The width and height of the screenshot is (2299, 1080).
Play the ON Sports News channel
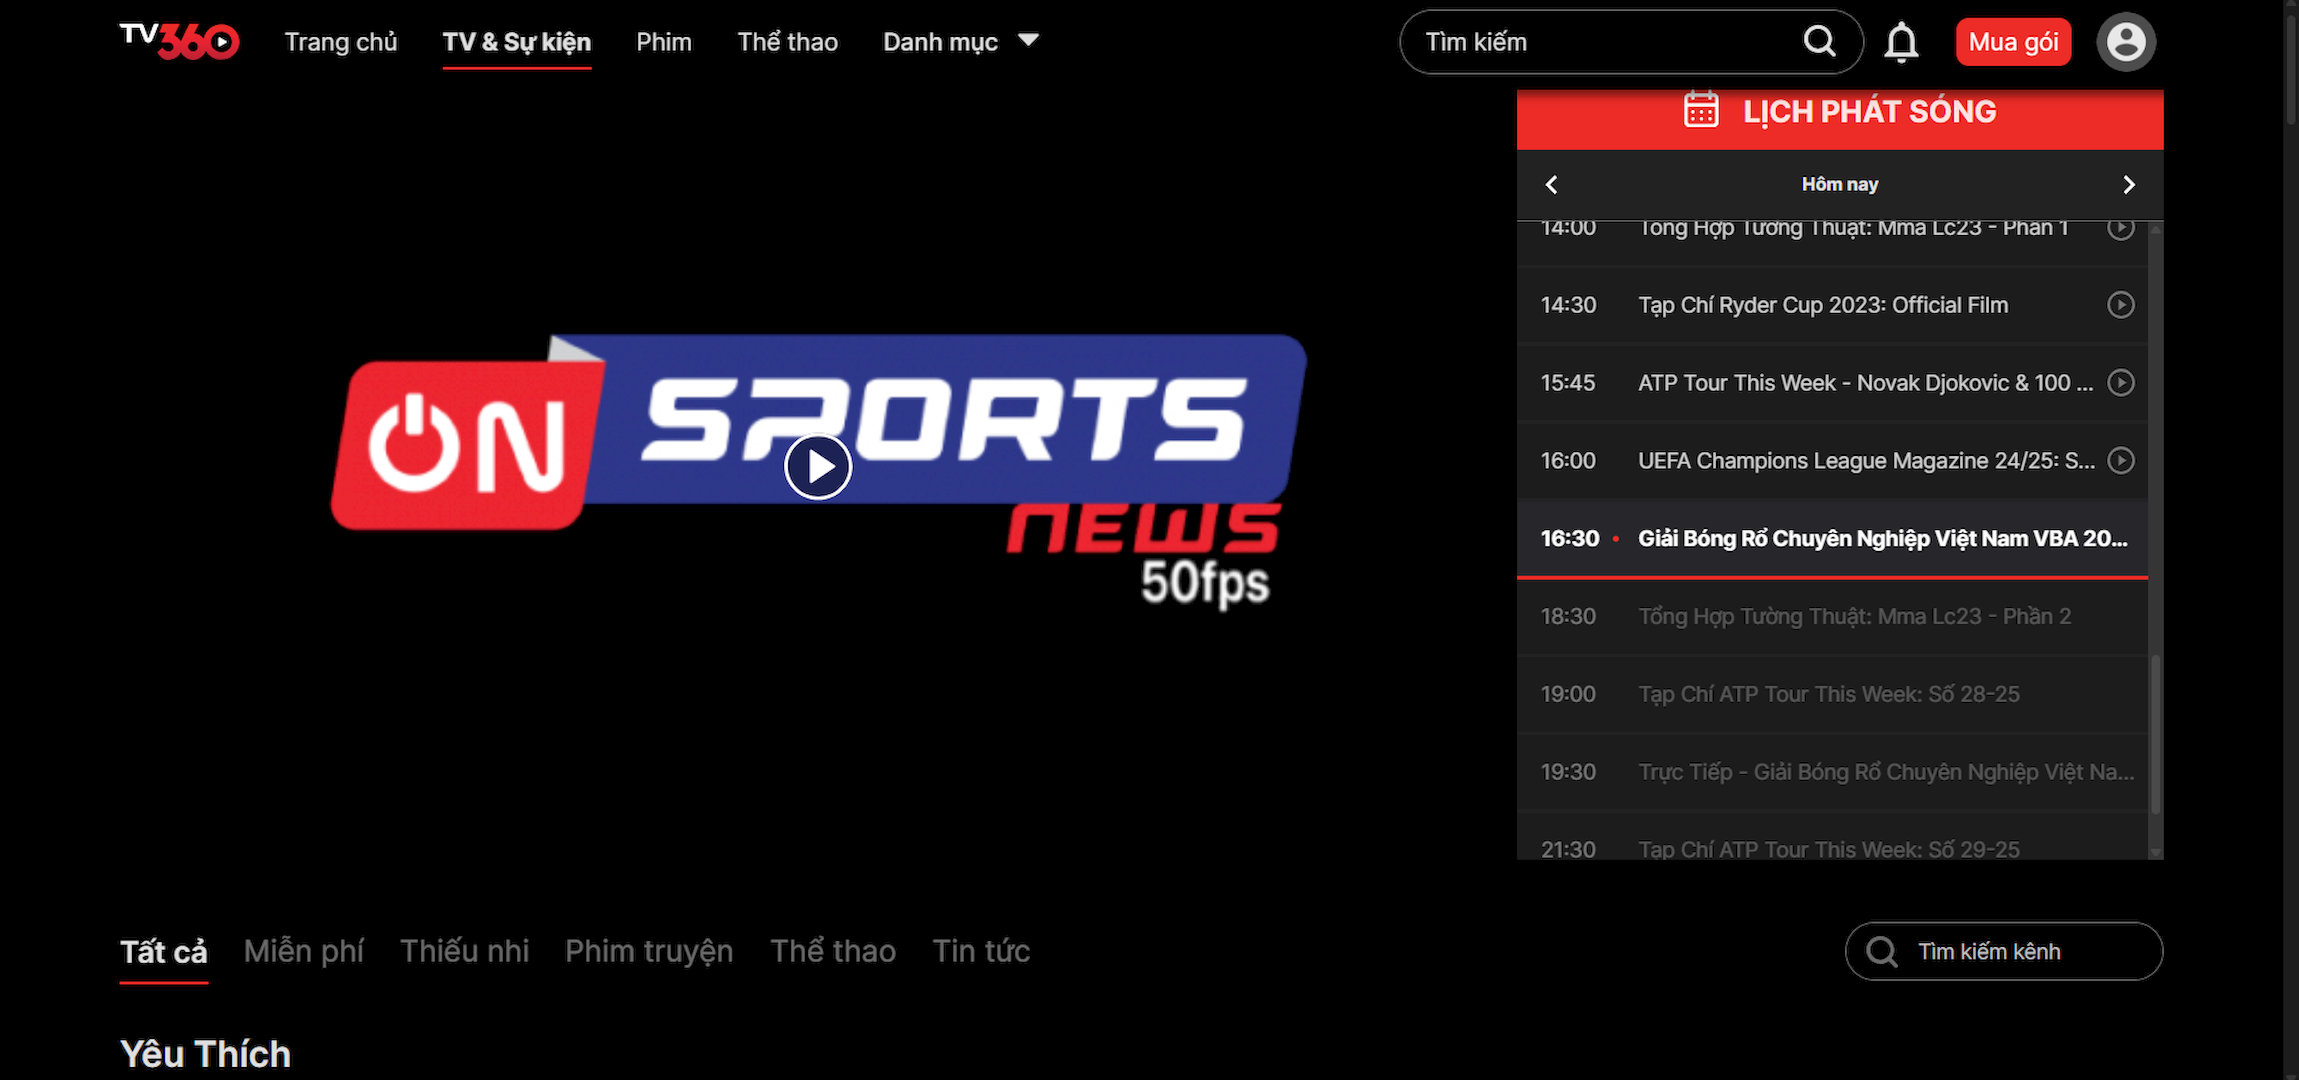818,466
